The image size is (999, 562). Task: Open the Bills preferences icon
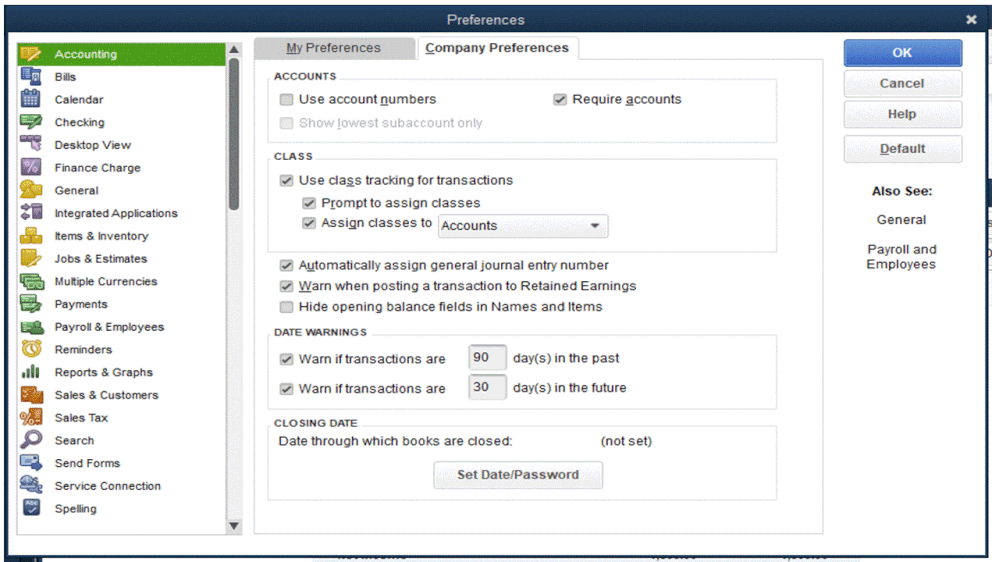tap(31, 76)
